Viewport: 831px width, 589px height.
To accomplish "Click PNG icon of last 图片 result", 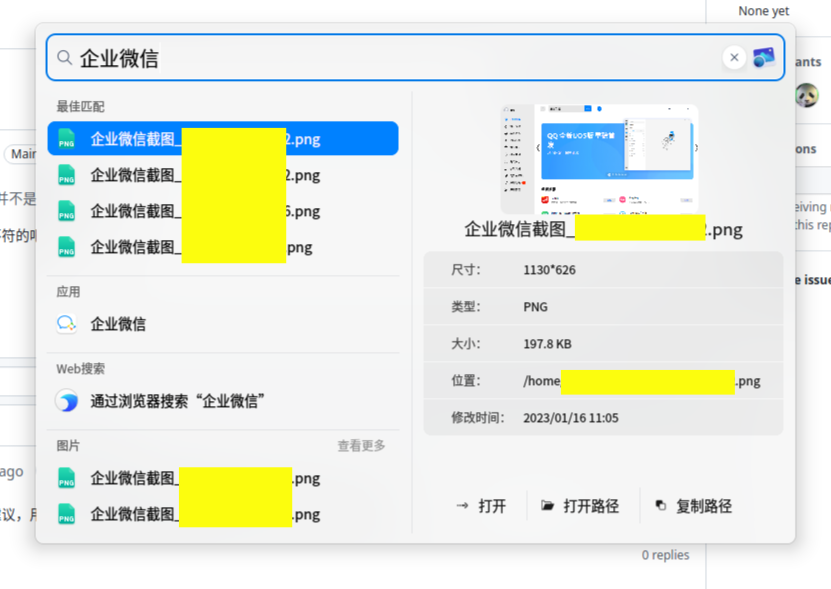I will click(x=66, y=514).
